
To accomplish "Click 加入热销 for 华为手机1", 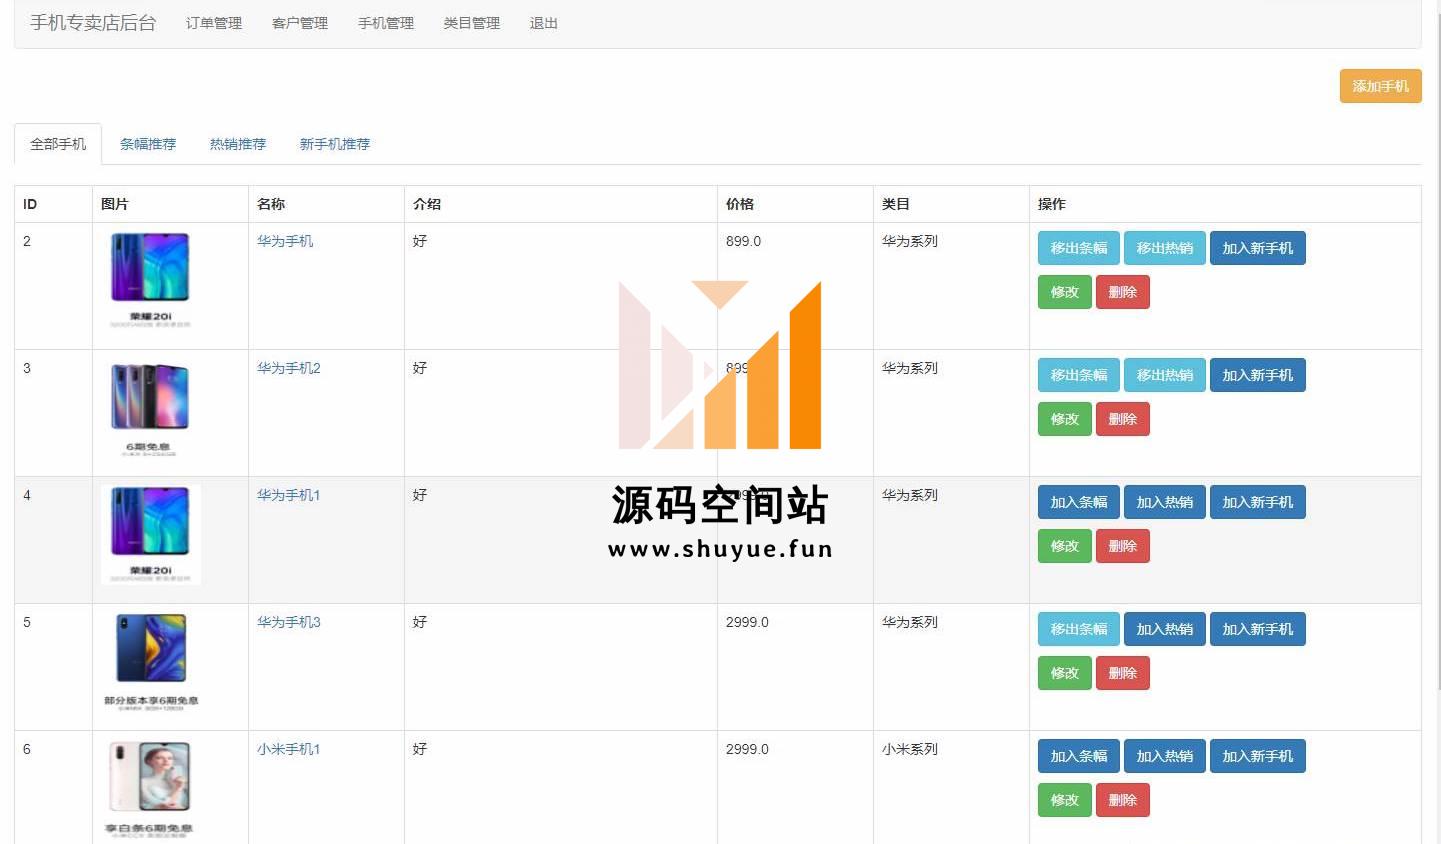I will 1164,502.
